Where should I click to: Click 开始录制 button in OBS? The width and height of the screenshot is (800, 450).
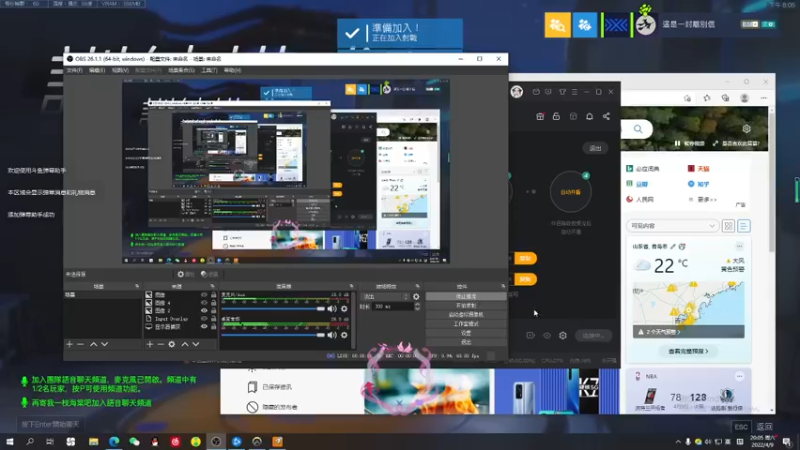(x=466, y=306)
